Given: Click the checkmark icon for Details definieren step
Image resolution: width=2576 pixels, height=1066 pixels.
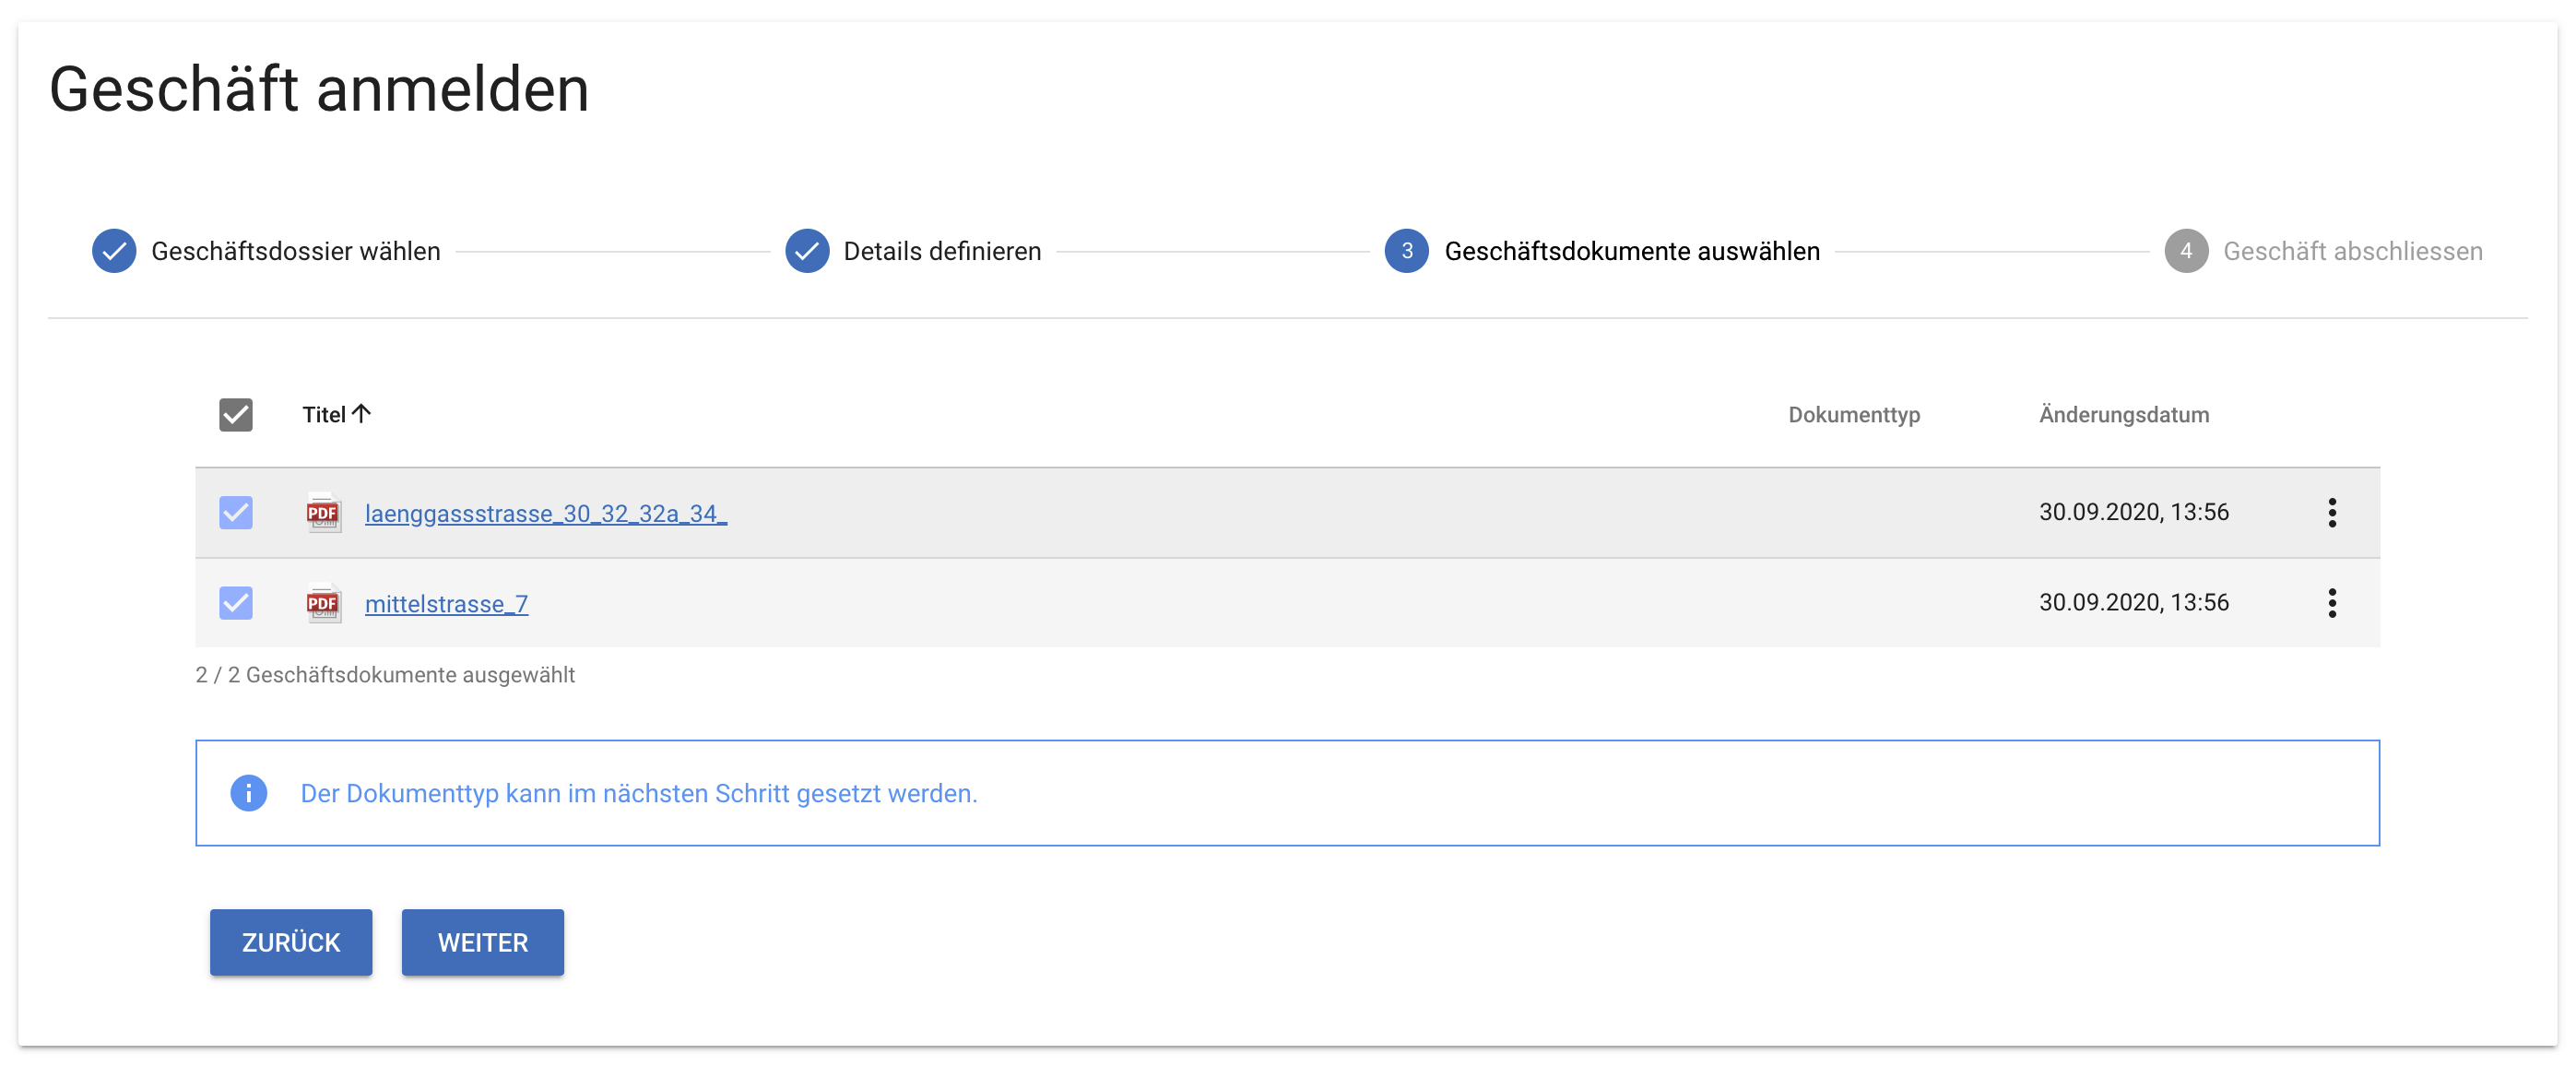Looking at the screenshot, I should pyautogui.click(x=807, y=251).
